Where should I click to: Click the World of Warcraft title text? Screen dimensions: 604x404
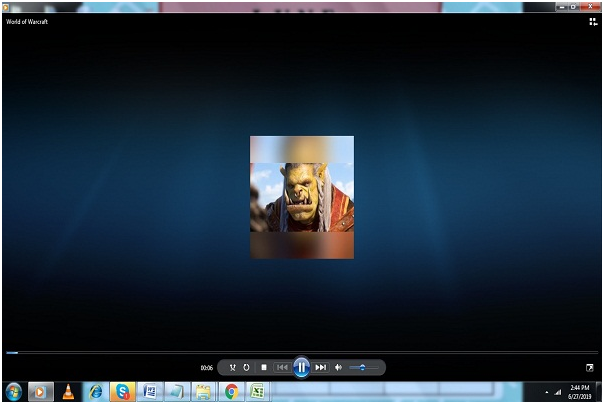point(27,22)
